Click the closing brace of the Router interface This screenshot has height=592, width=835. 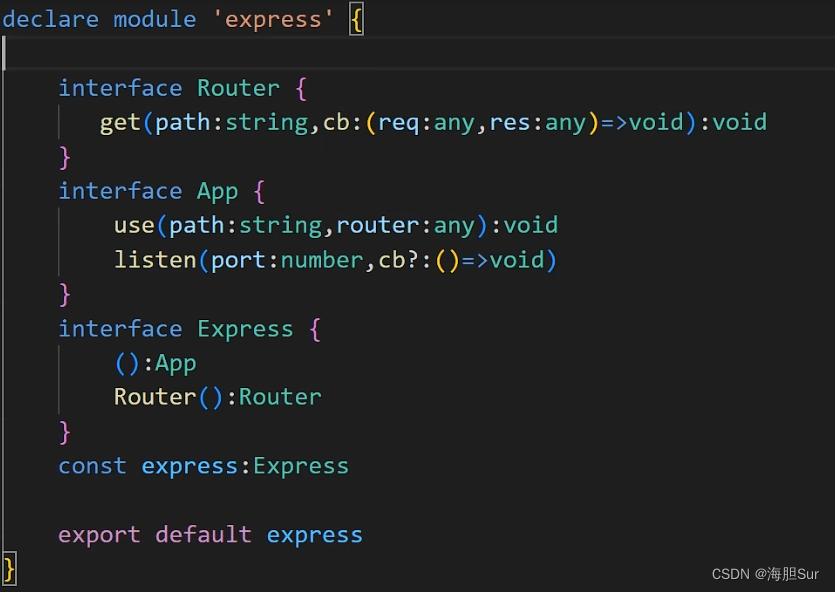pyautogui.click(x=65, y=157)
